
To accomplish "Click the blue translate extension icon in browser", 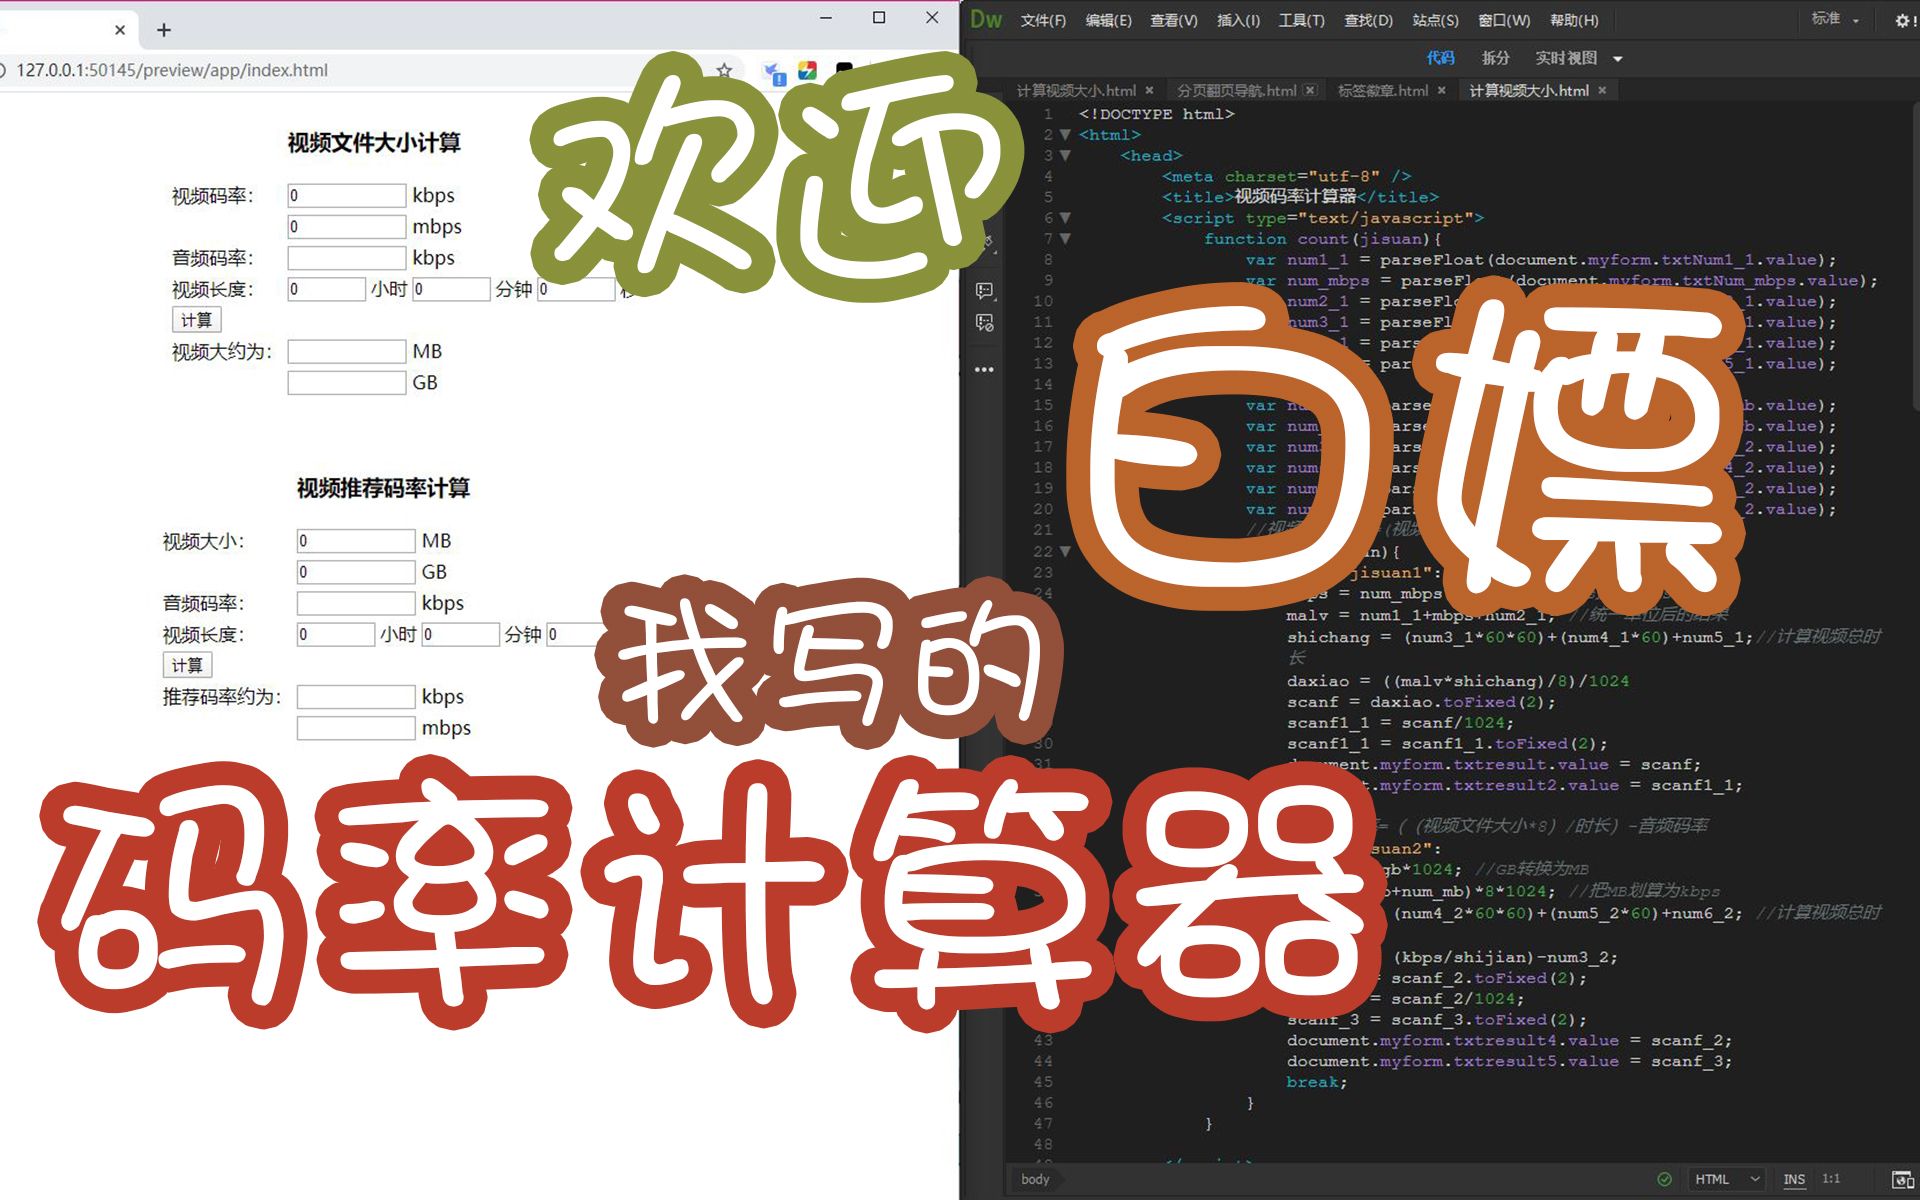I will (x=774, y=72).
